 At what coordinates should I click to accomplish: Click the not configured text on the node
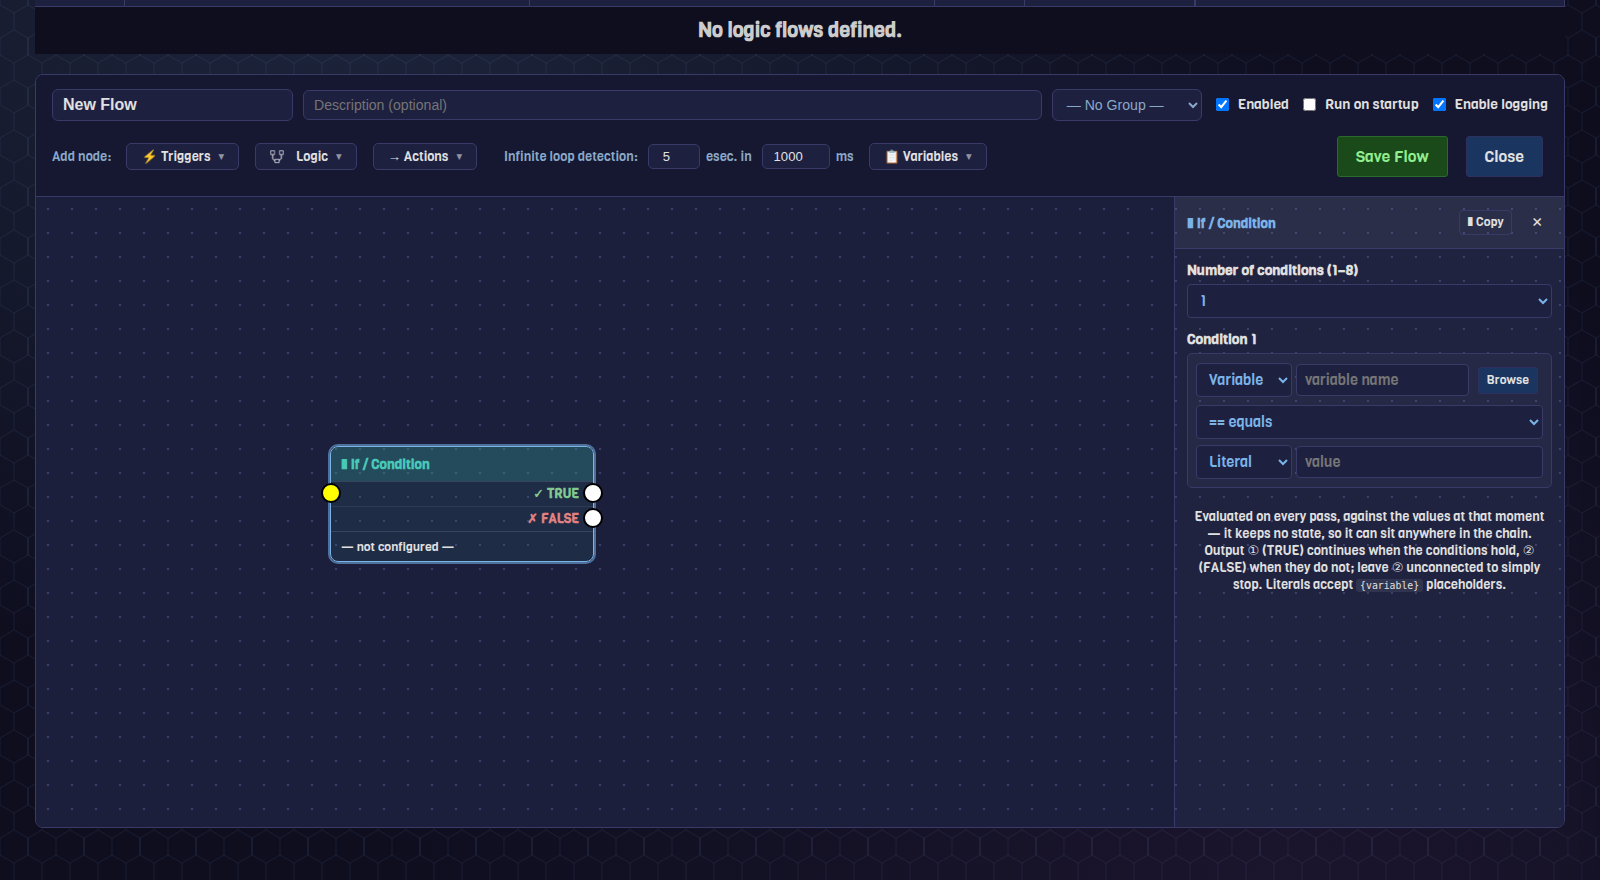coord(398,547)
